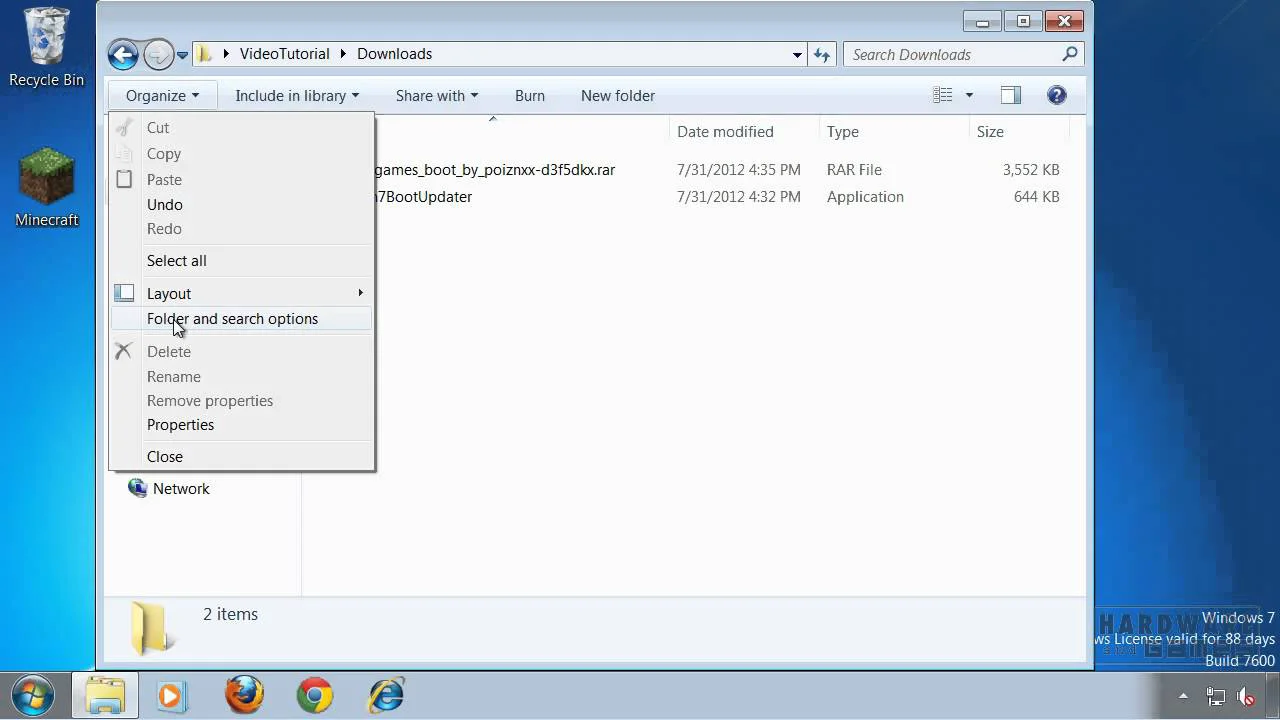This screenshot has height=720, width=1280.
Task: Open the Help question mark icon
Action: point(1056,95)
